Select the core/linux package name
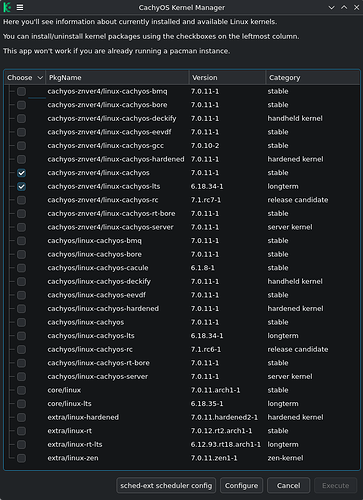Viewport: 363px width, 500px height. point(64,390)
